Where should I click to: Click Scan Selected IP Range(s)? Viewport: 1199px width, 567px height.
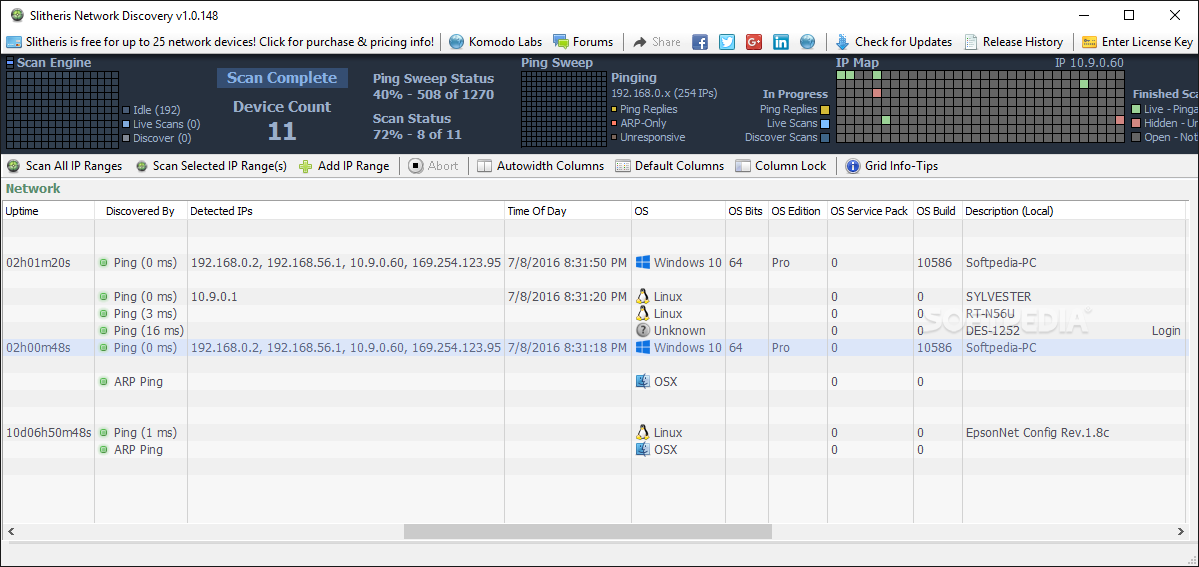[211, 166]
